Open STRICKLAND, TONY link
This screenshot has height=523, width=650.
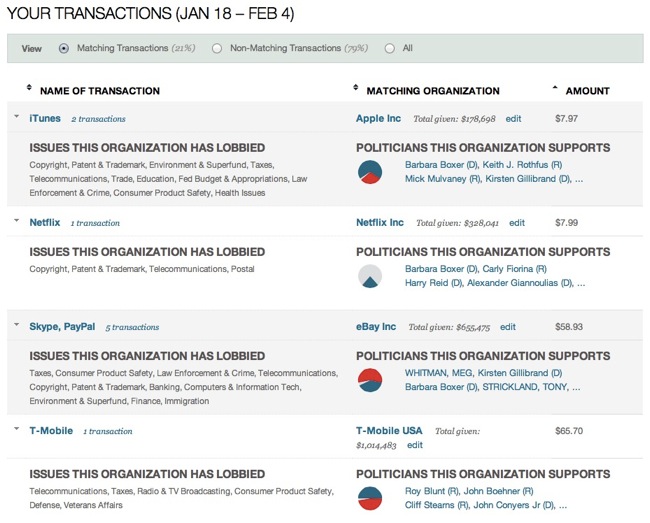click(524, 387)
